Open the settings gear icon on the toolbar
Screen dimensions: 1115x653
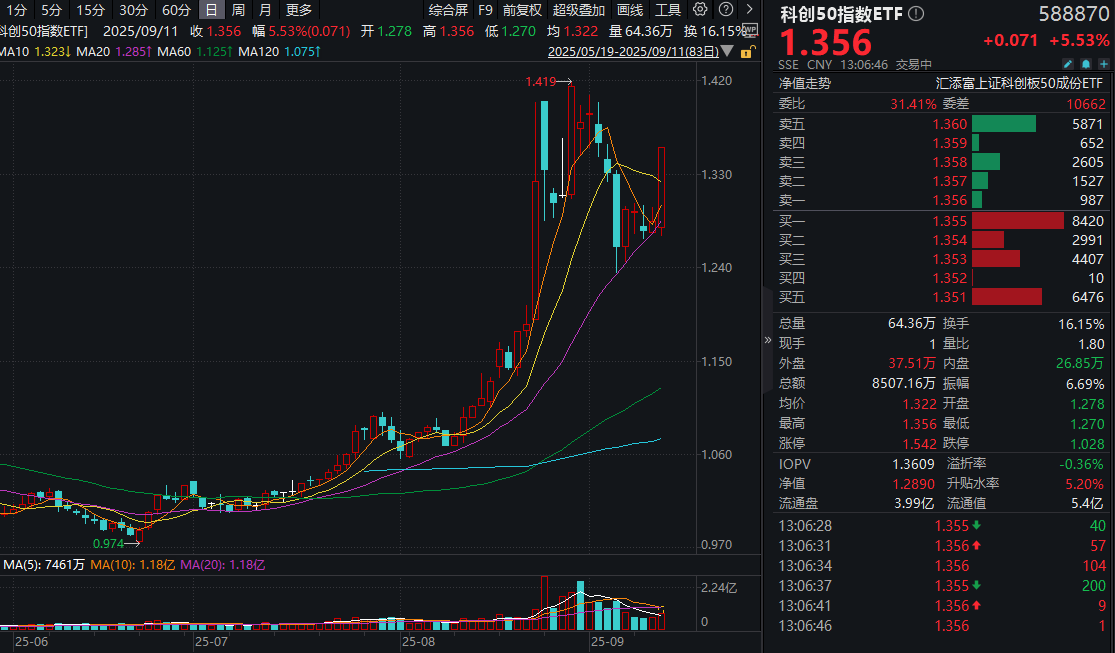(698, 10)
